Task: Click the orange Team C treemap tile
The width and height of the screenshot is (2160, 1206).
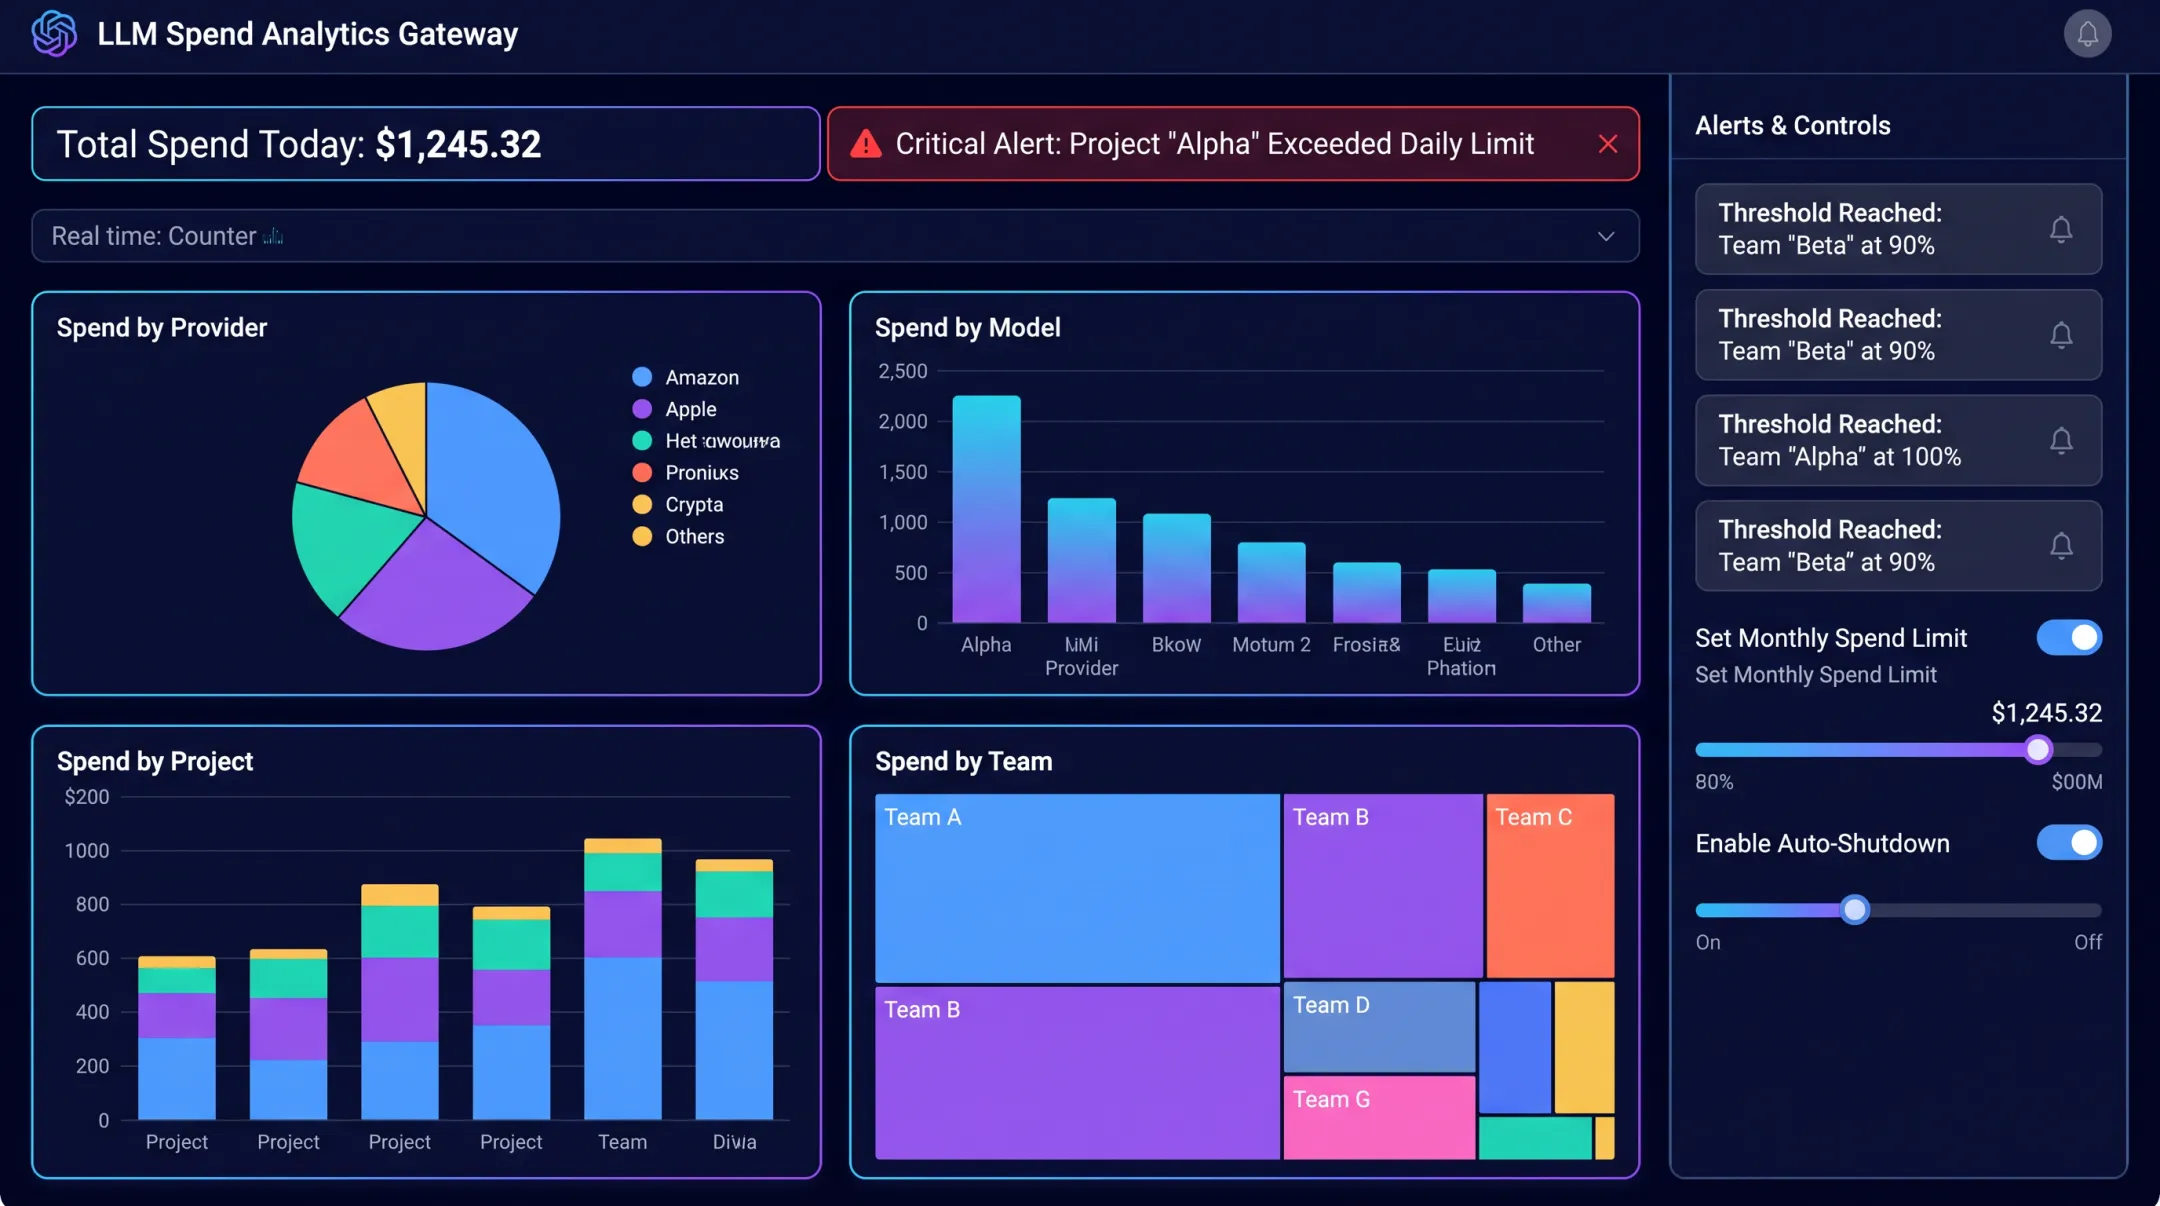Action: point(1550,885)
